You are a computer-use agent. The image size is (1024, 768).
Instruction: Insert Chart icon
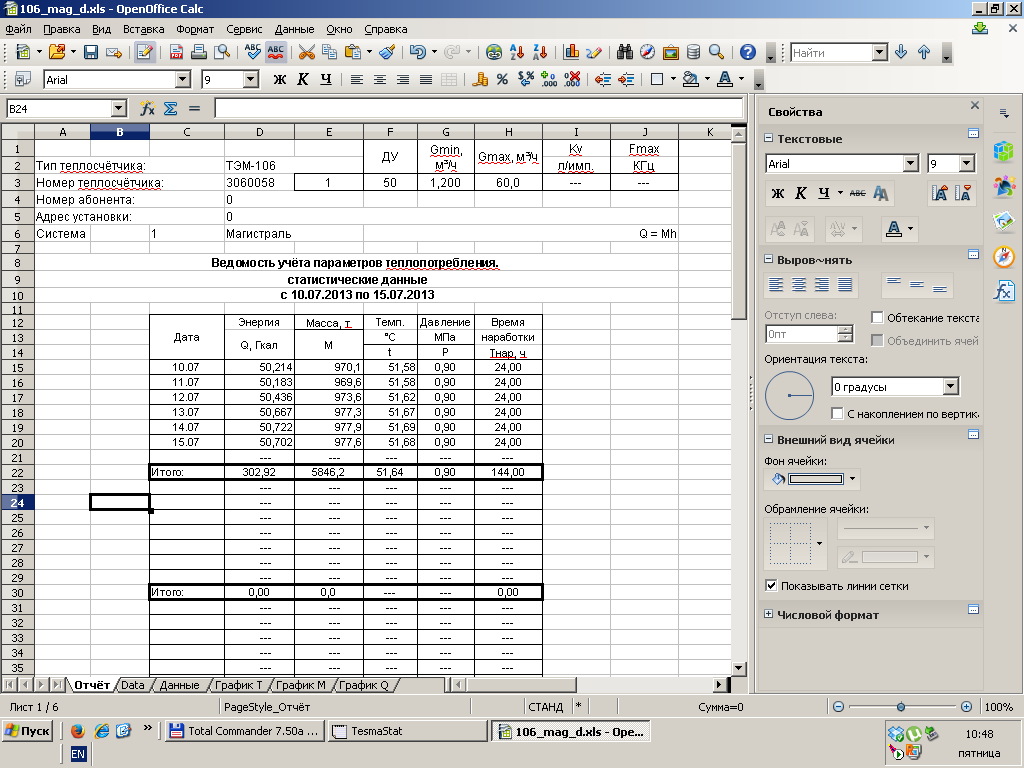point(571,52)
